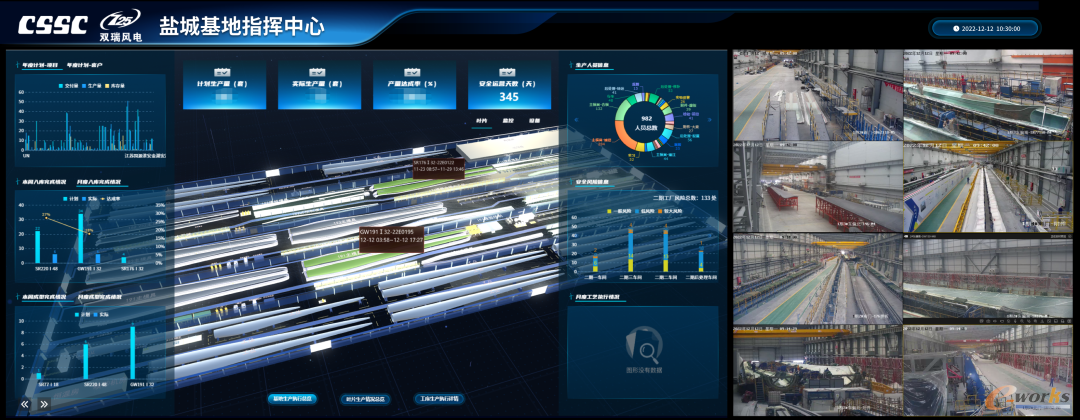Click the 叶片生产情况总览 button
This screenshot has height=420, width=1080.
coord(364,398)
